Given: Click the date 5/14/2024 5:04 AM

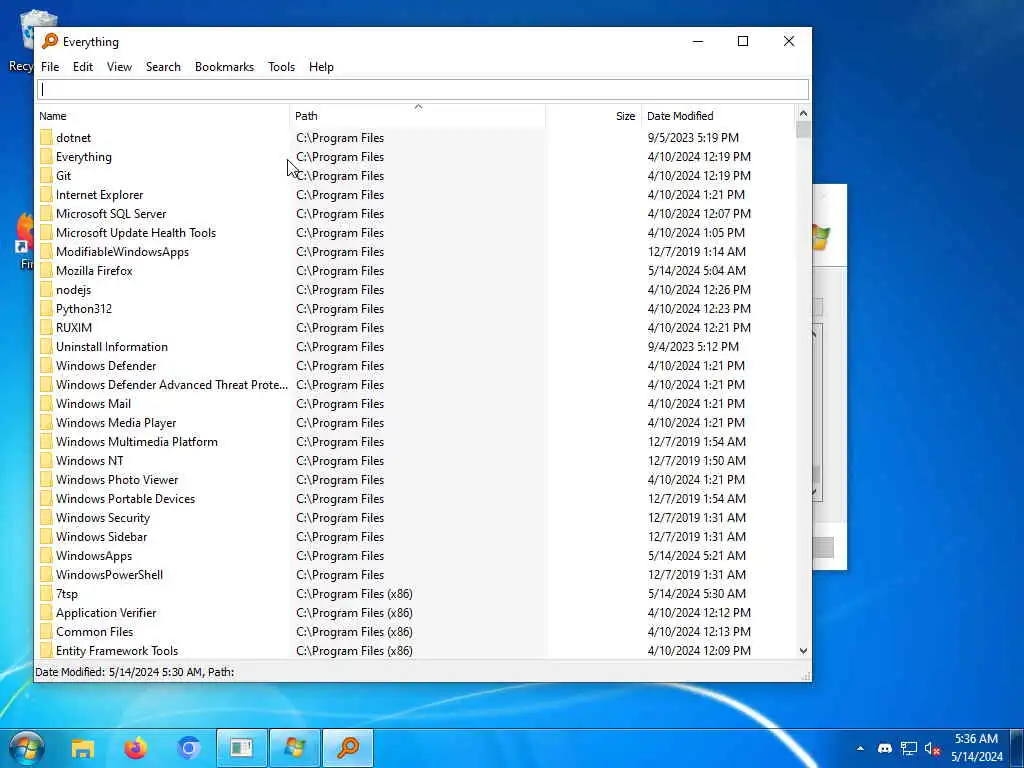Looking at the screenshot, I should pyautogui.click(x=696, y=270).
